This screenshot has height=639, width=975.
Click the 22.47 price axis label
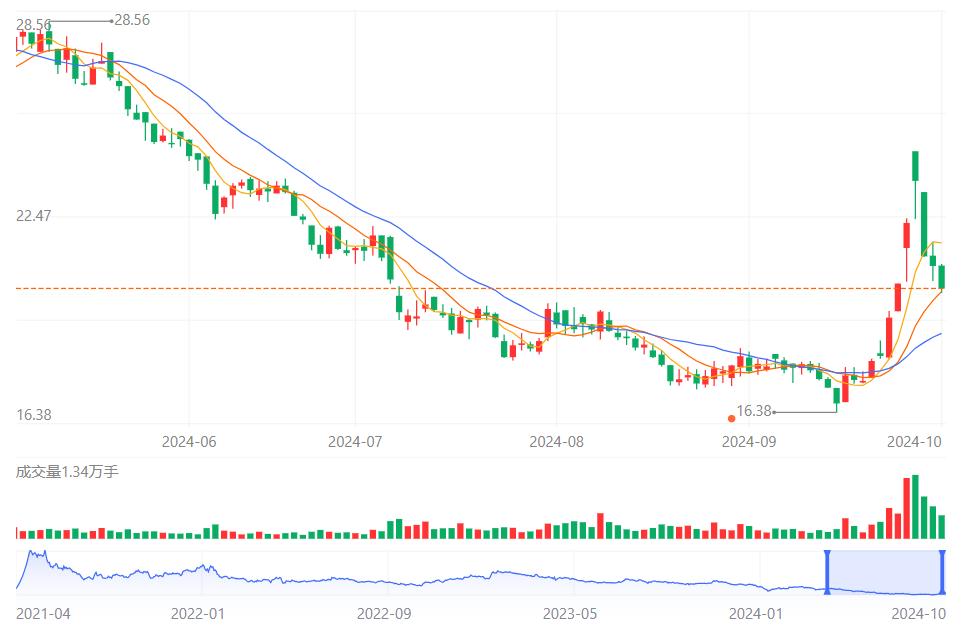[x=34, y=216]
